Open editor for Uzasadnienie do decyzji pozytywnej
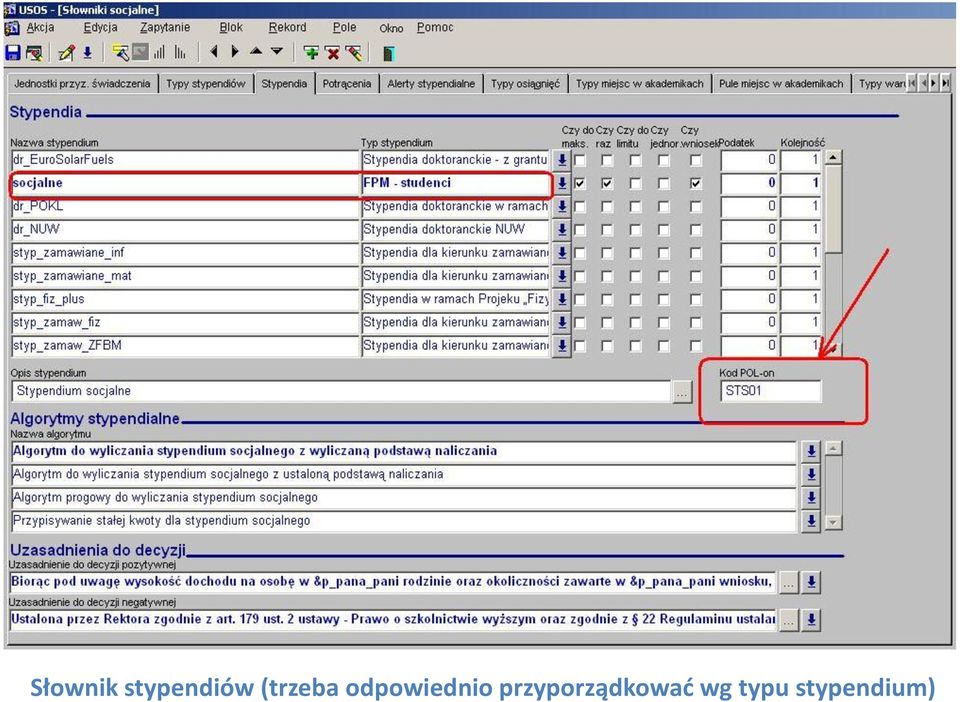This screenshot has height=702, width=960. click(x=789, y=582)
